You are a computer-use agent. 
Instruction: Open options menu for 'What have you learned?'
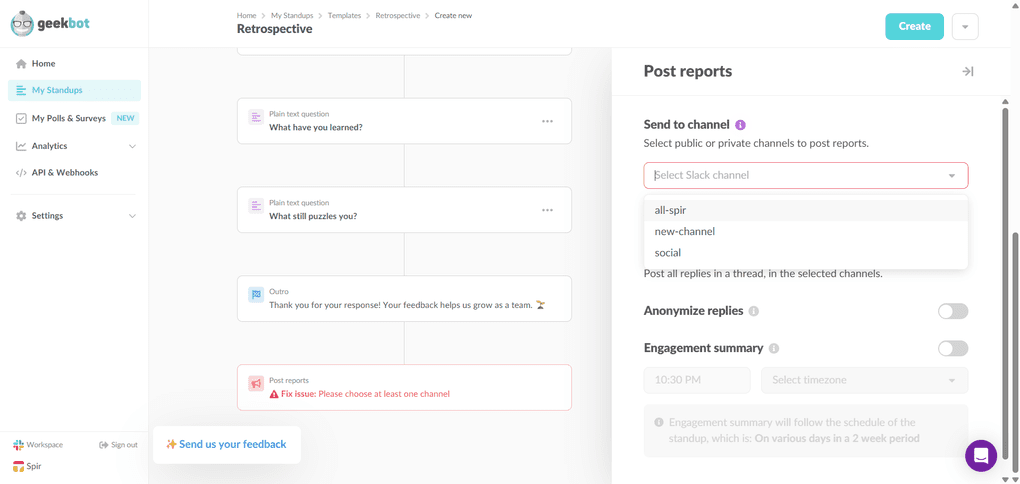click(547, 121)
